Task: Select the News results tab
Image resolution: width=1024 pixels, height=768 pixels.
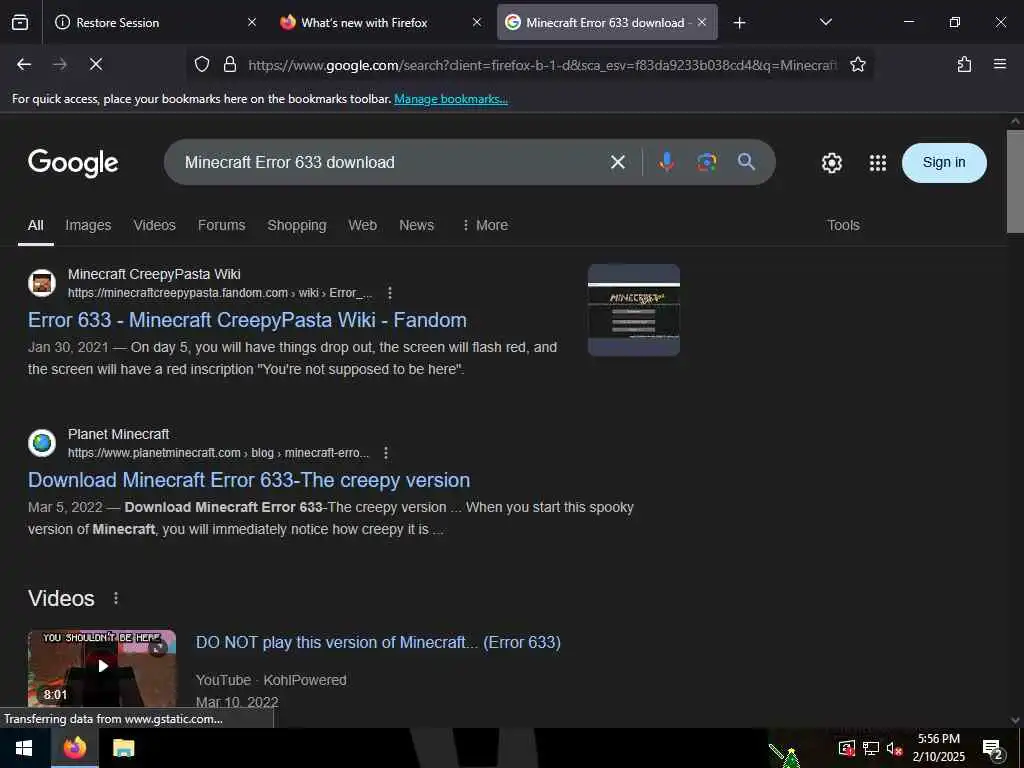Action: 417,225
